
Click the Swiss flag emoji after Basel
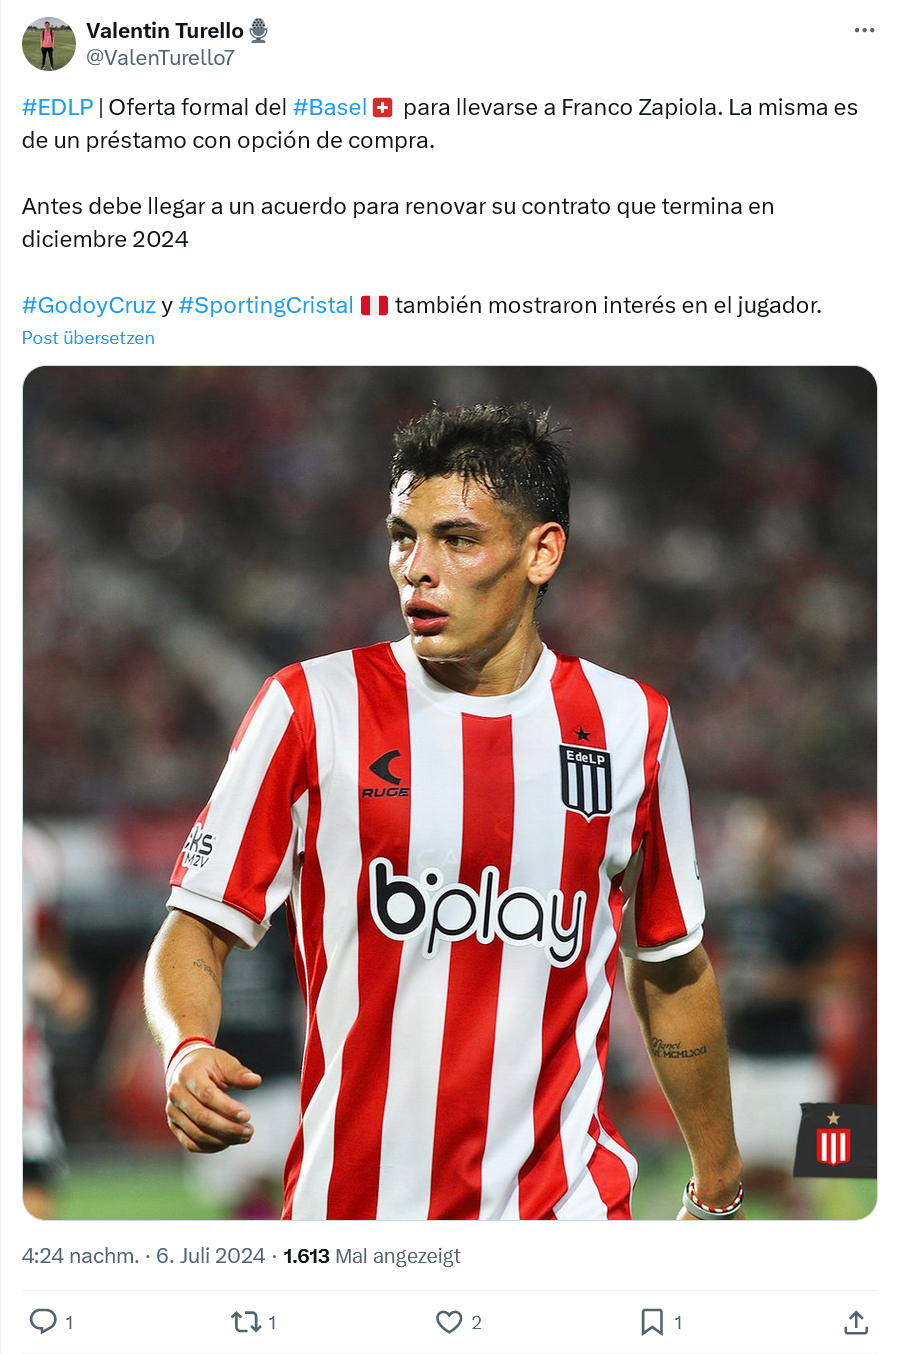[x=383, y=108]
